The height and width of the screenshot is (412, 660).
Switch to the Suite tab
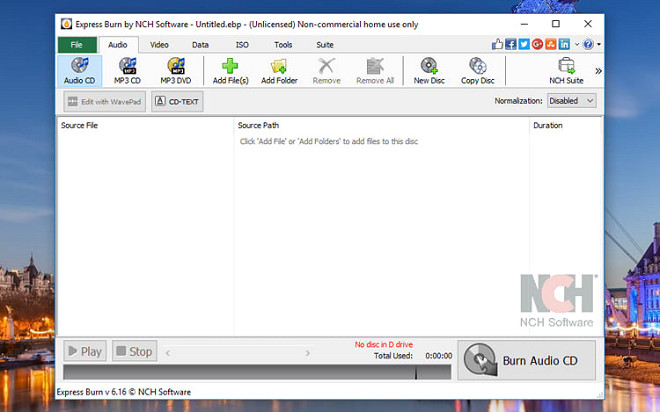click(x=325, y=45)
